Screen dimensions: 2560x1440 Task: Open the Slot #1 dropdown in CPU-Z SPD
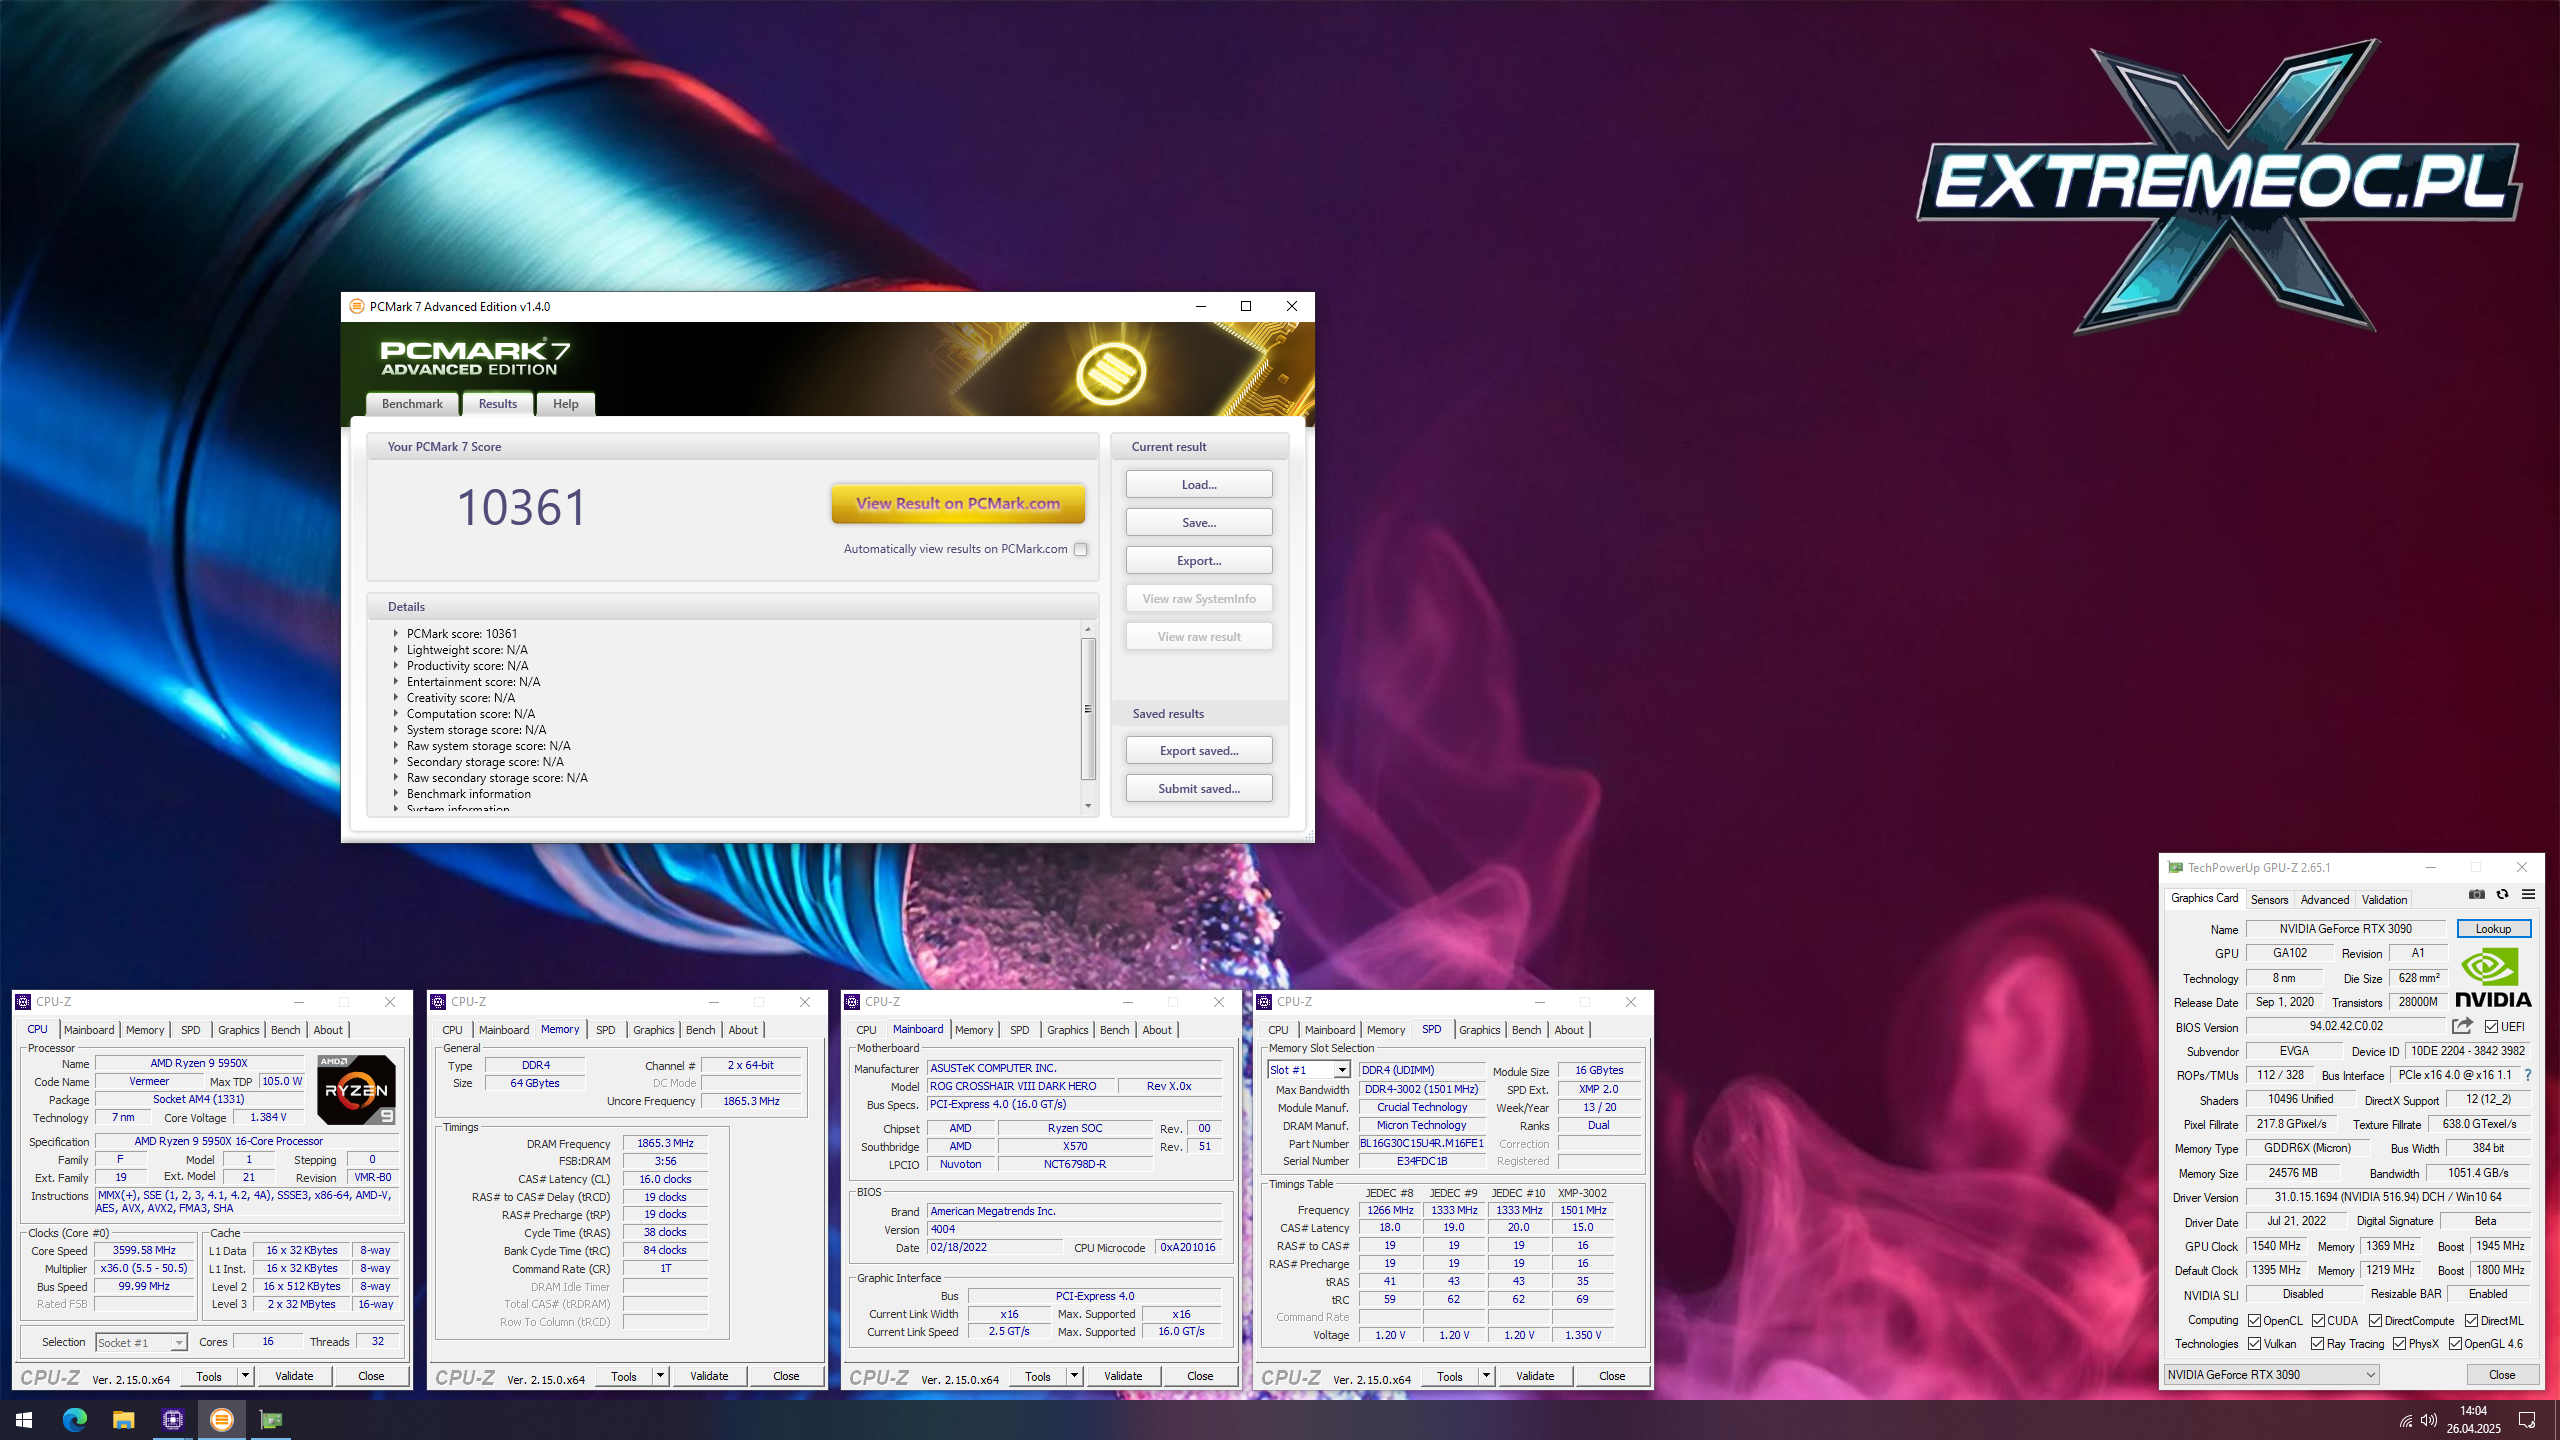[x=1308, y=1070]
